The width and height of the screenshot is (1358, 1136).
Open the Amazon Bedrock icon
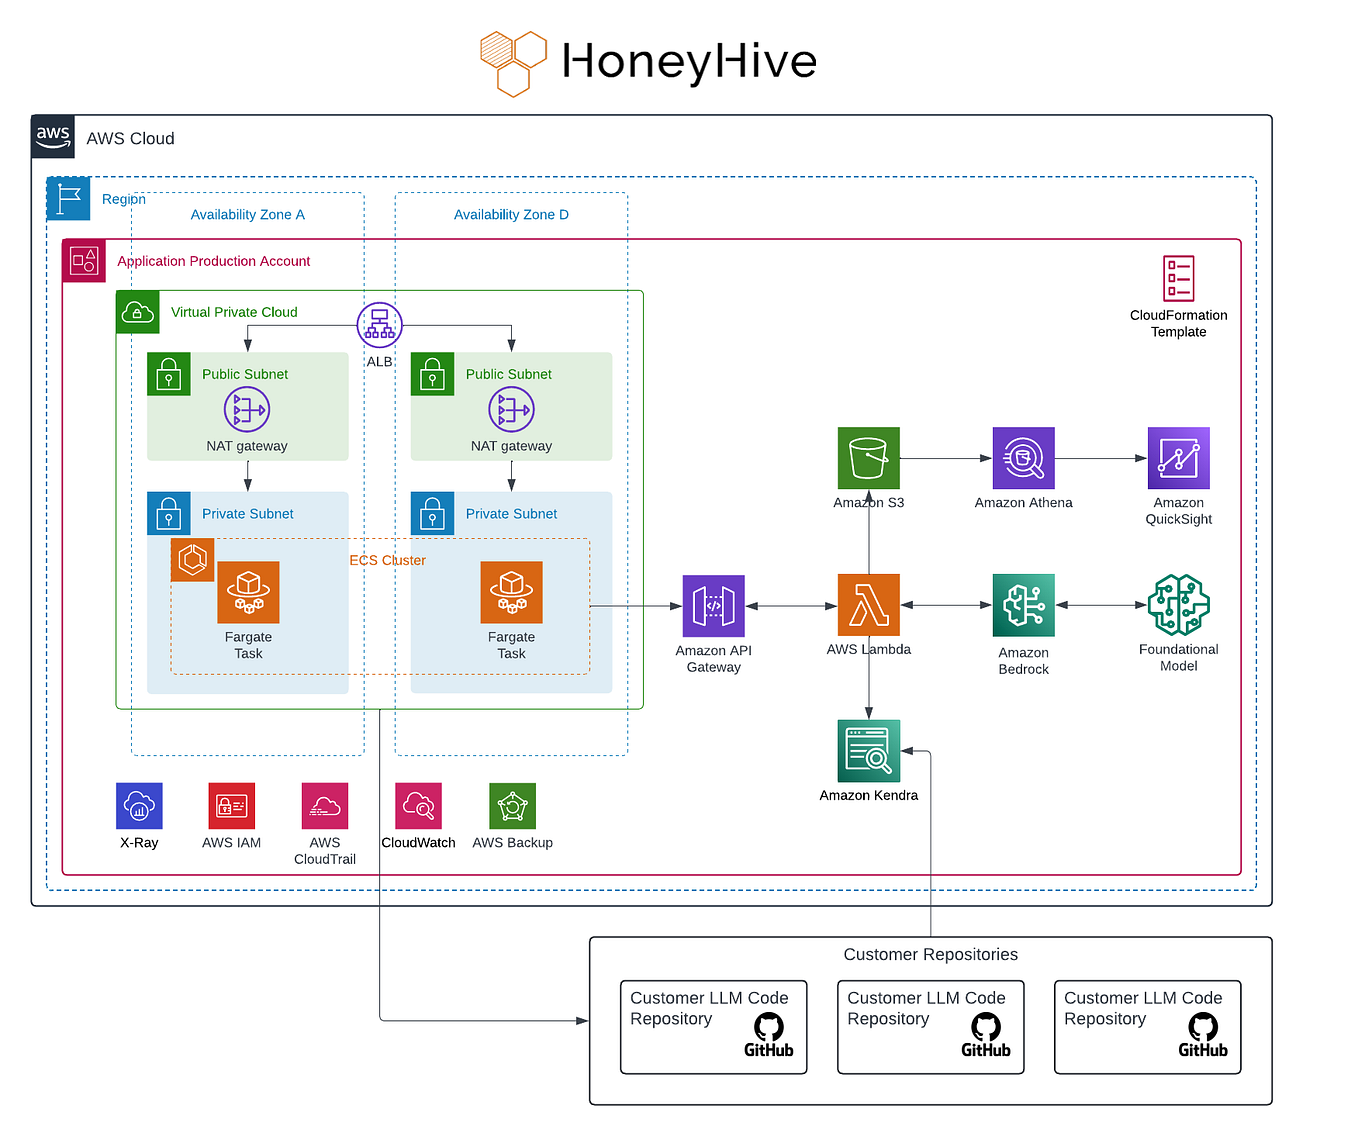[x=1023, y=606]
